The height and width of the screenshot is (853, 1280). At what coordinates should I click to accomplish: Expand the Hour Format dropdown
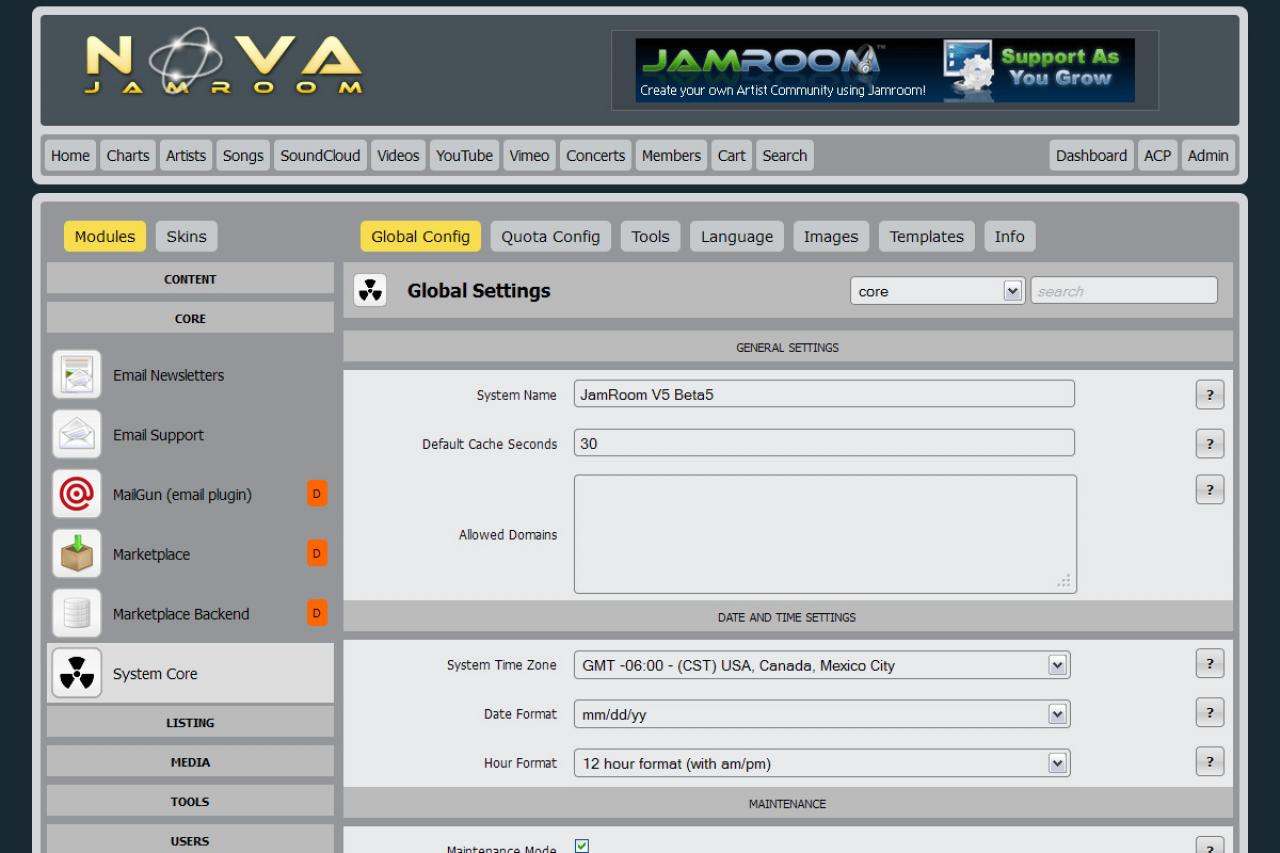click(821, 763)
